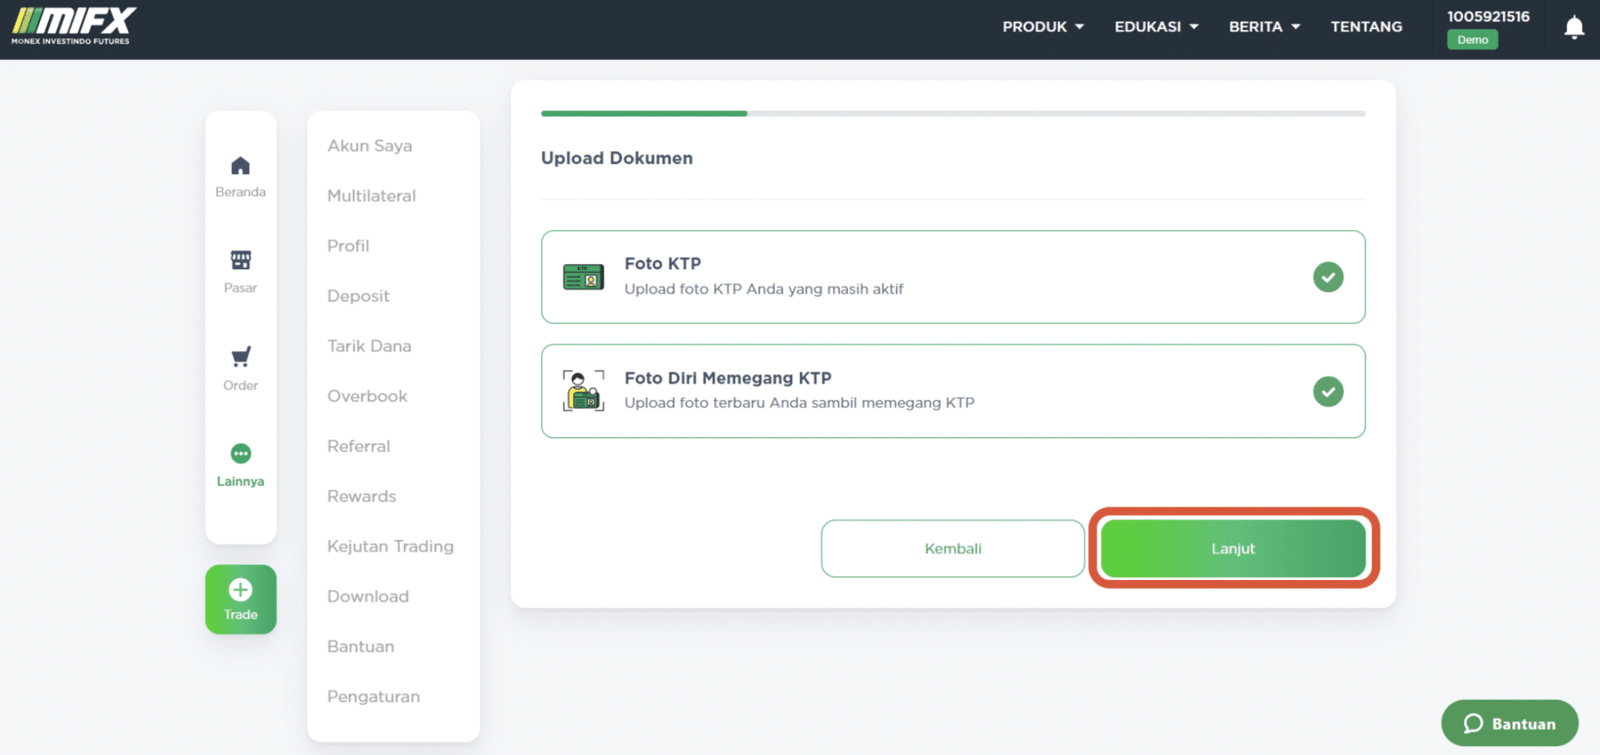Open the Pasar market icon

point(241,260)
